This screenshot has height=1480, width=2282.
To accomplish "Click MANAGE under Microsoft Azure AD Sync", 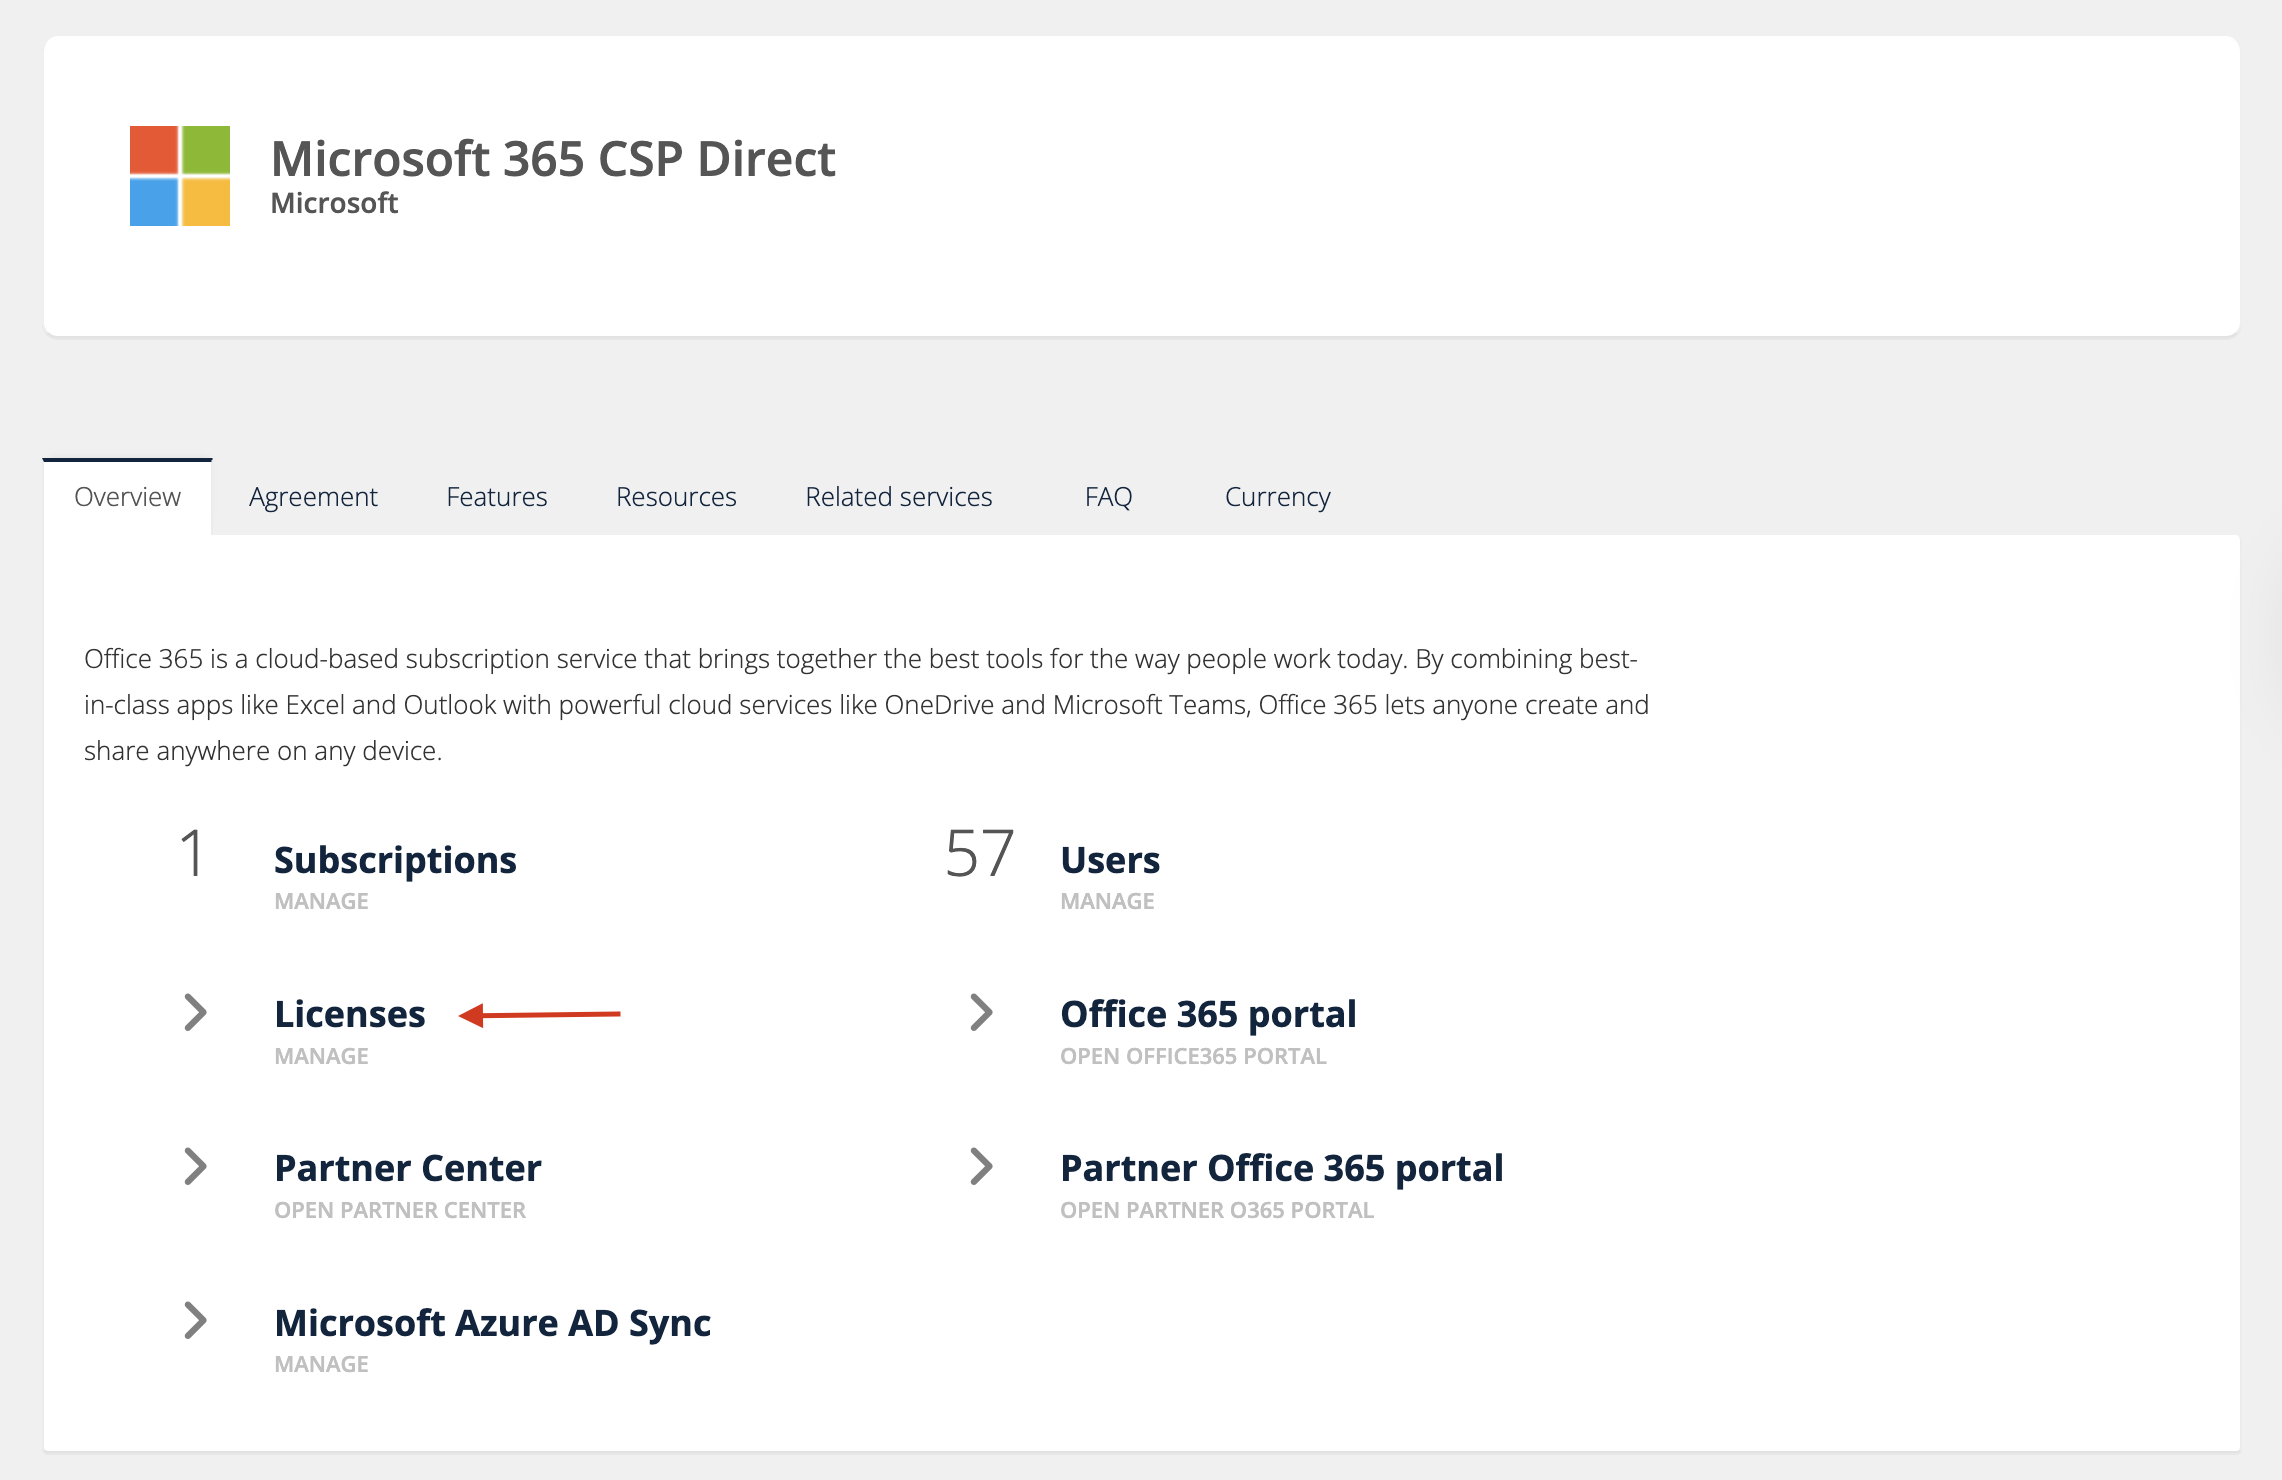I will click(x=322, y=1364).
